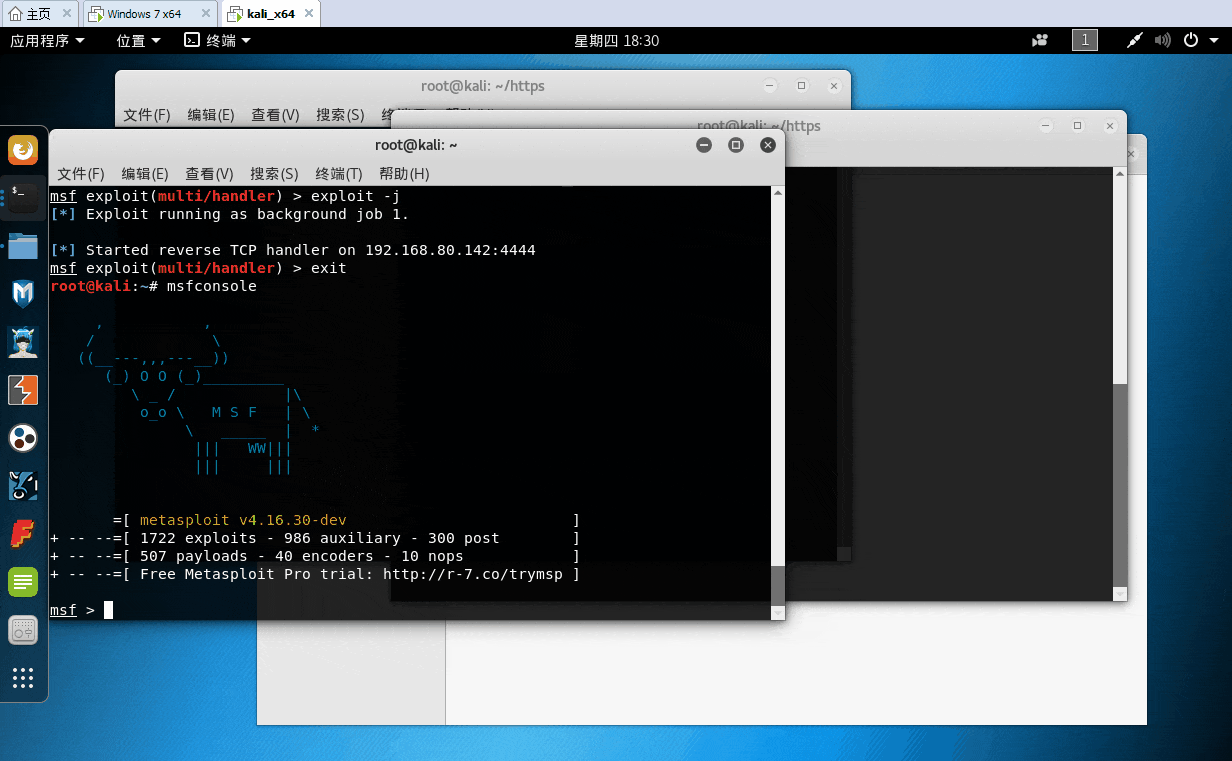Expand the 位置 places menu
The width and height of the screenshot is (1232, 761).
point(138,41)
